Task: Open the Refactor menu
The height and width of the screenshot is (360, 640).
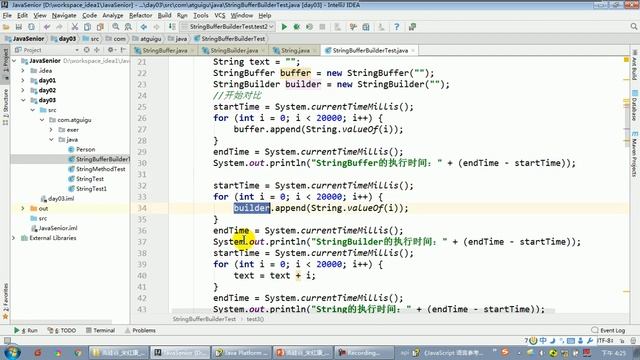Action: pyautogui.click(x=140, y=16)
